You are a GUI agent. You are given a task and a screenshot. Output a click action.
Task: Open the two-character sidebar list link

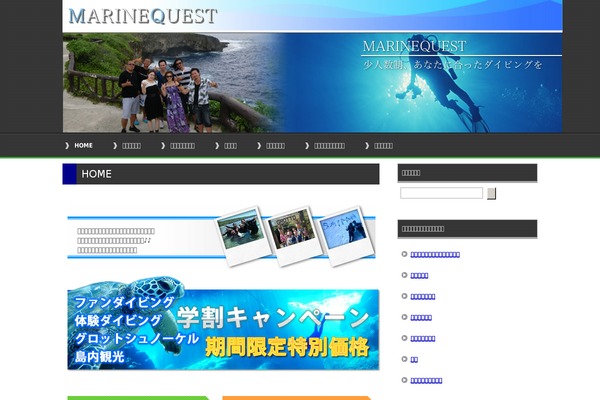click(414, 359)
